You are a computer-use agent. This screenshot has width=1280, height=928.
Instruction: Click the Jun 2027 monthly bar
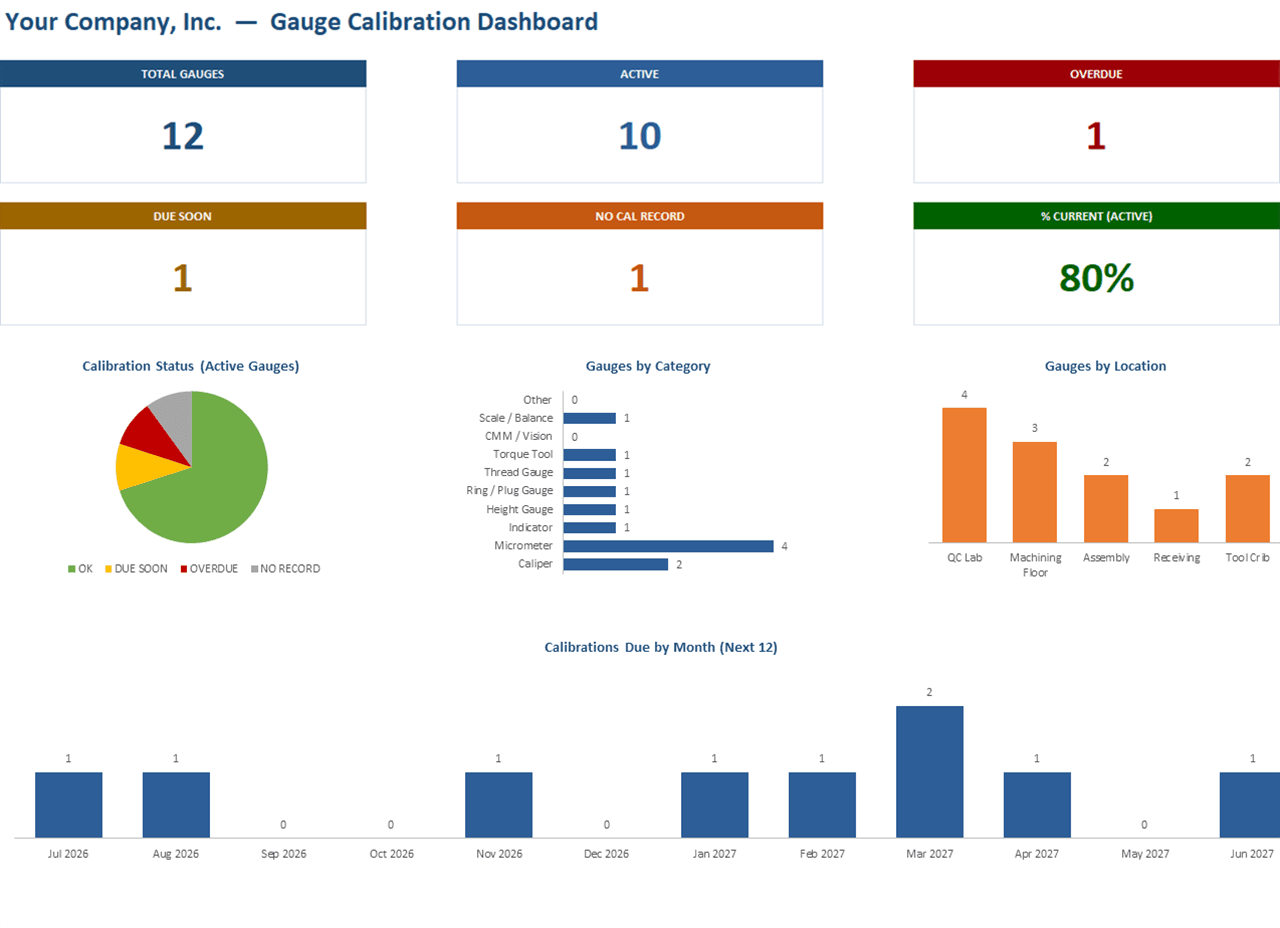tap(1250, 805)
